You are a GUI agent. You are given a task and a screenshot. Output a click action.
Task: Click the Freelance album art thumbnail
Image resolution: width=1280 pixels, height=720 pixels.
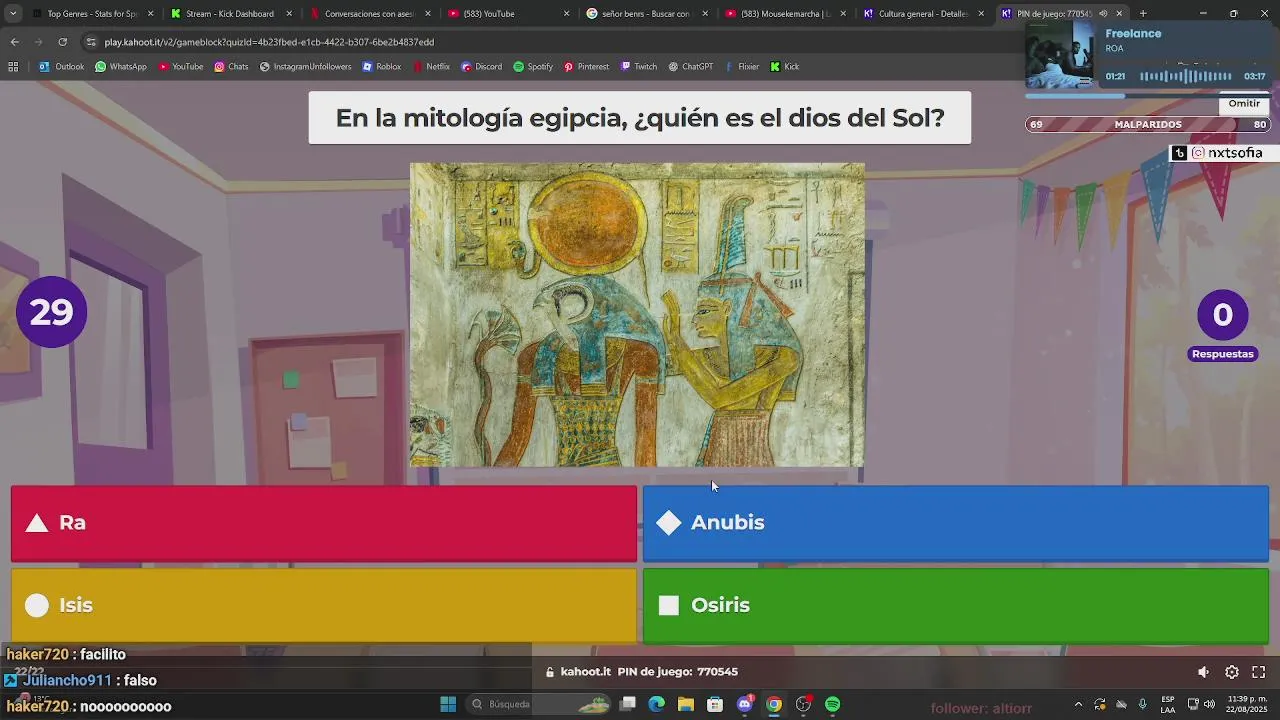pyautogui.click(x=1061, y=55)
